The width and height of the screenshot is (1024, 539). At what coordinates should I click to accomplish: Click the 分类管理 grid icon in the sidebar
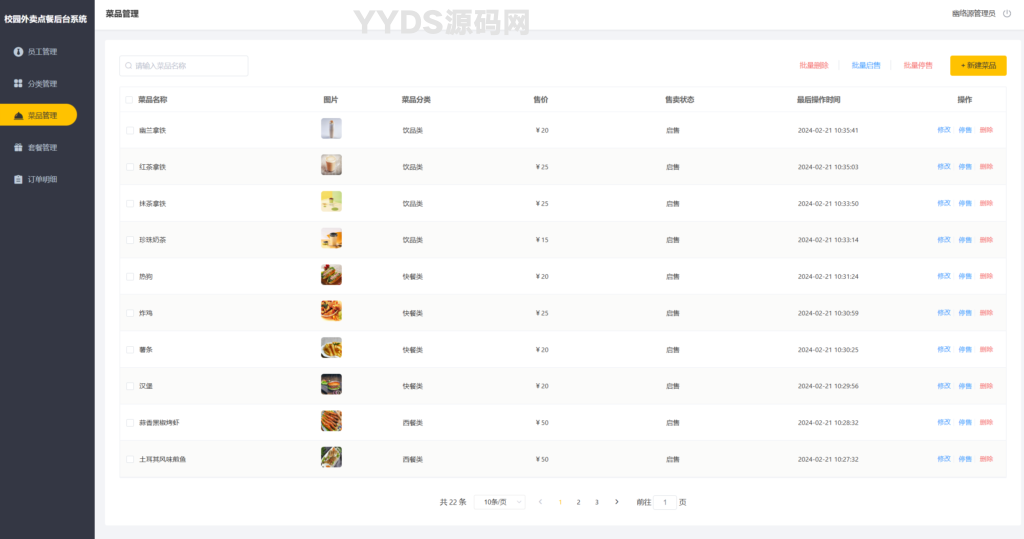coord(18,83)
